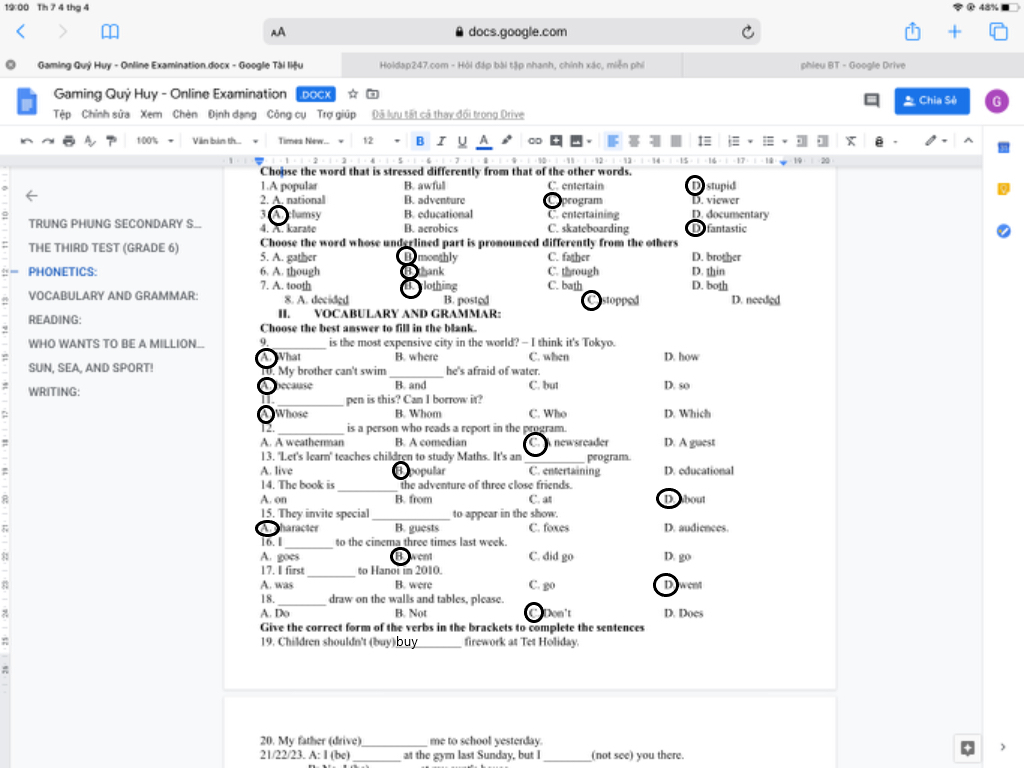Insert an image

click(576, 141)
